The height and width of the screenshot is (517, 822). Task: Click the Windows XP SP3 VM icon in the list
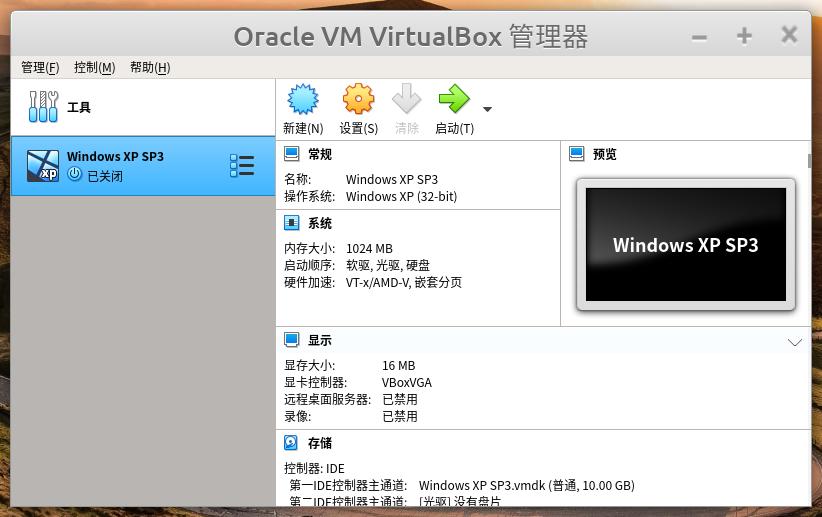point(43,166)
